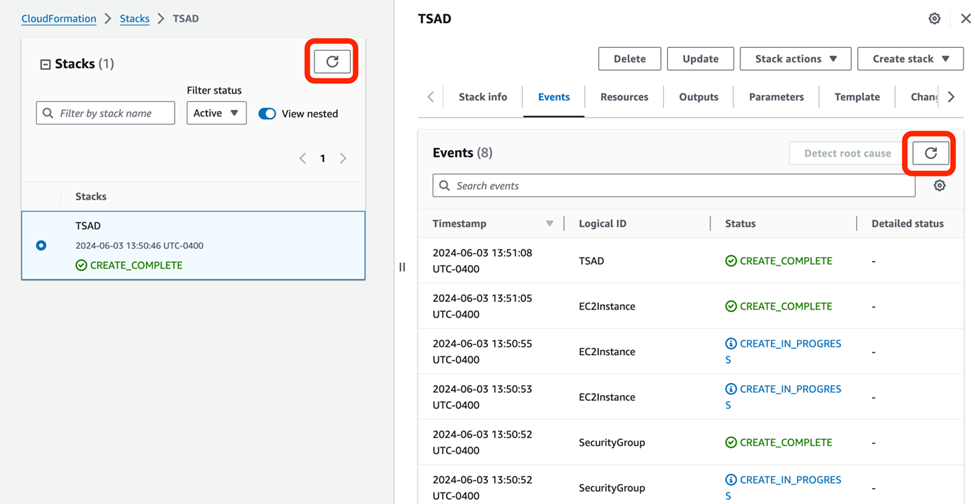Refresh the Stacks list
The height and width of the screenshot is (504, 975).
pos(332,62)
